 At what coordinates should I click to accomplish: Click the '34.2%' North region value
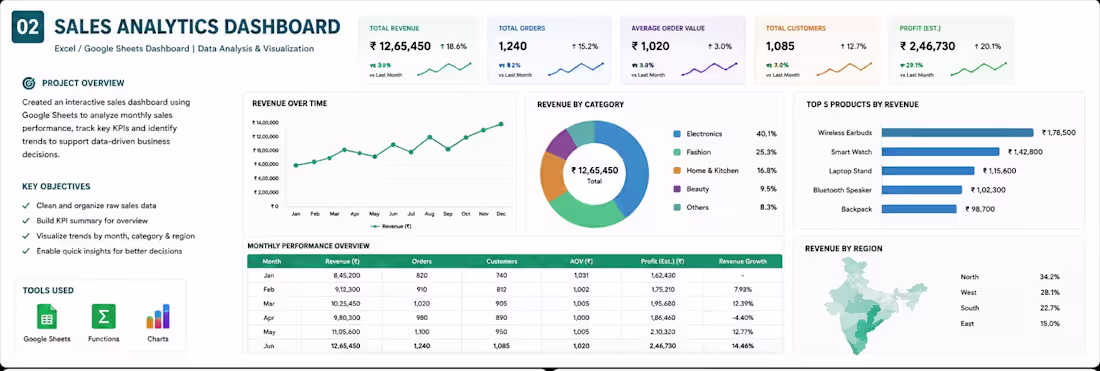pyautogui.click(x=1049, y=277)
